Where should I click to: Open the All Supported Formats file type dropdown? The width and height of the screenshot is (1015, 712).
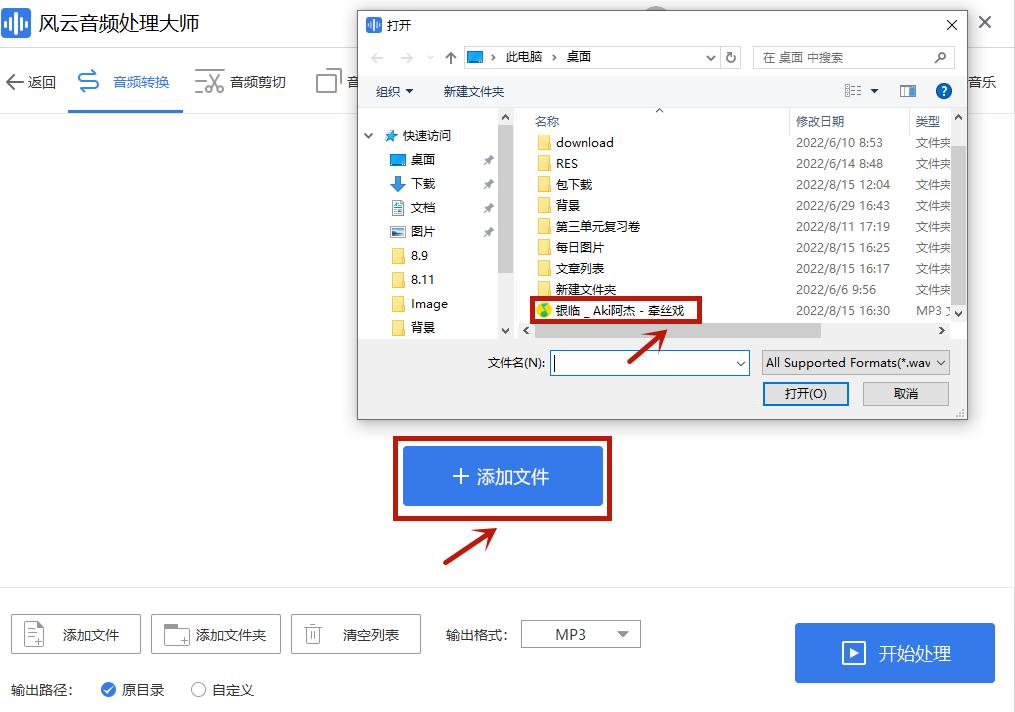pyautogui.click(x=855, y=362)
